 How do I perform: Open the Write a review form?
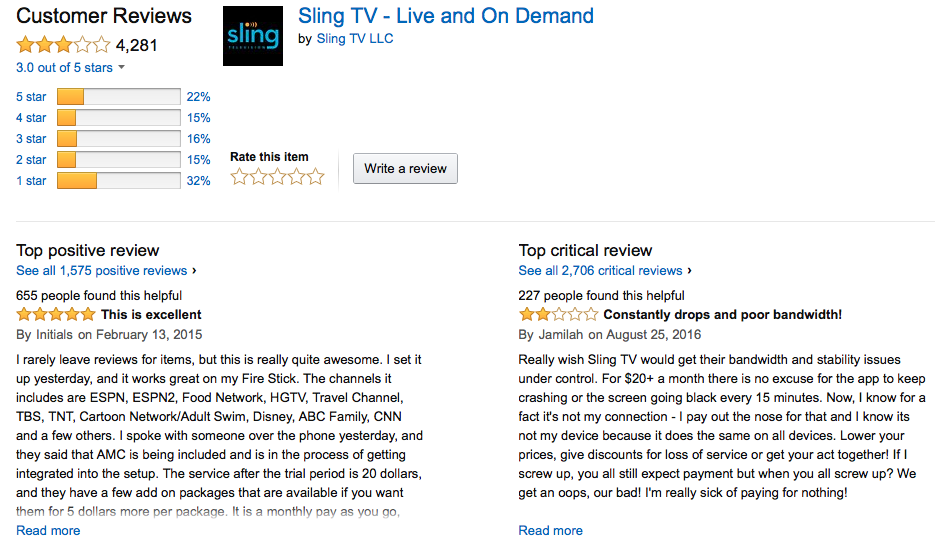pos(405,169)
